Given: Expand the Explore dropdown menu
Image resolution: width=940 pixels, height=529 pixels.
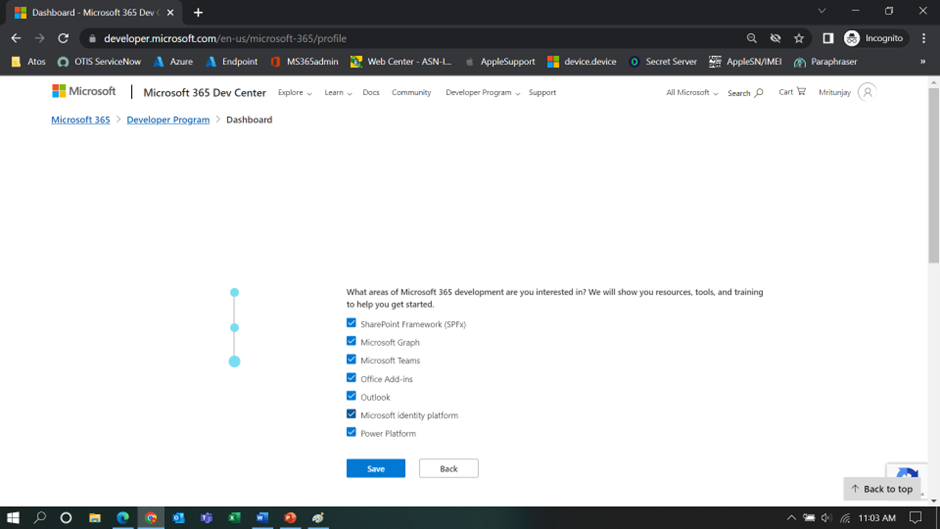Looking at the screenshot, I should pos(294,93).
